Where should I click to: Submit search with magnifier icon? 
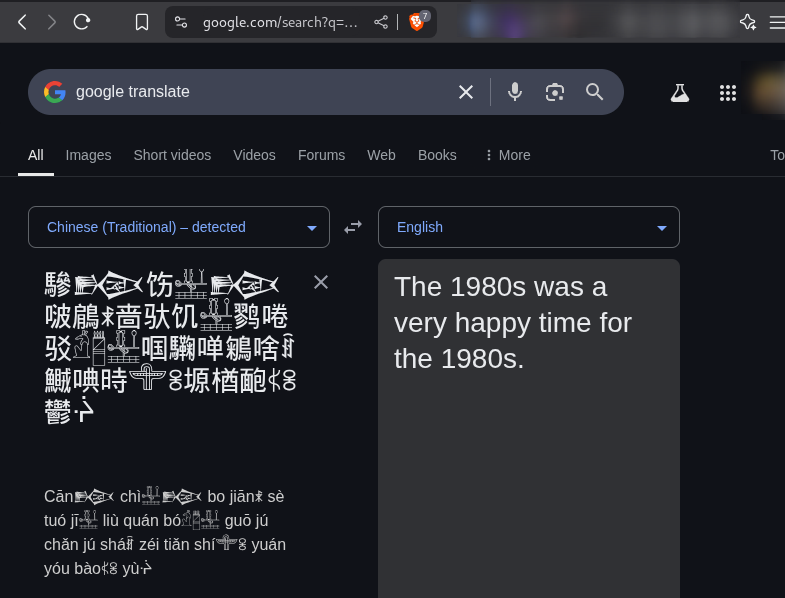[x=594, y=92]
